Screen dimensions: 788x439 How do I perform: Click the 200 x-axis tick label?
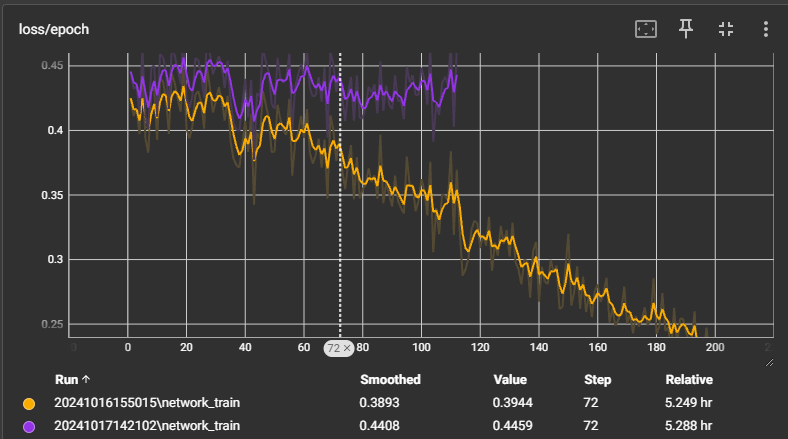click(715, 348)
